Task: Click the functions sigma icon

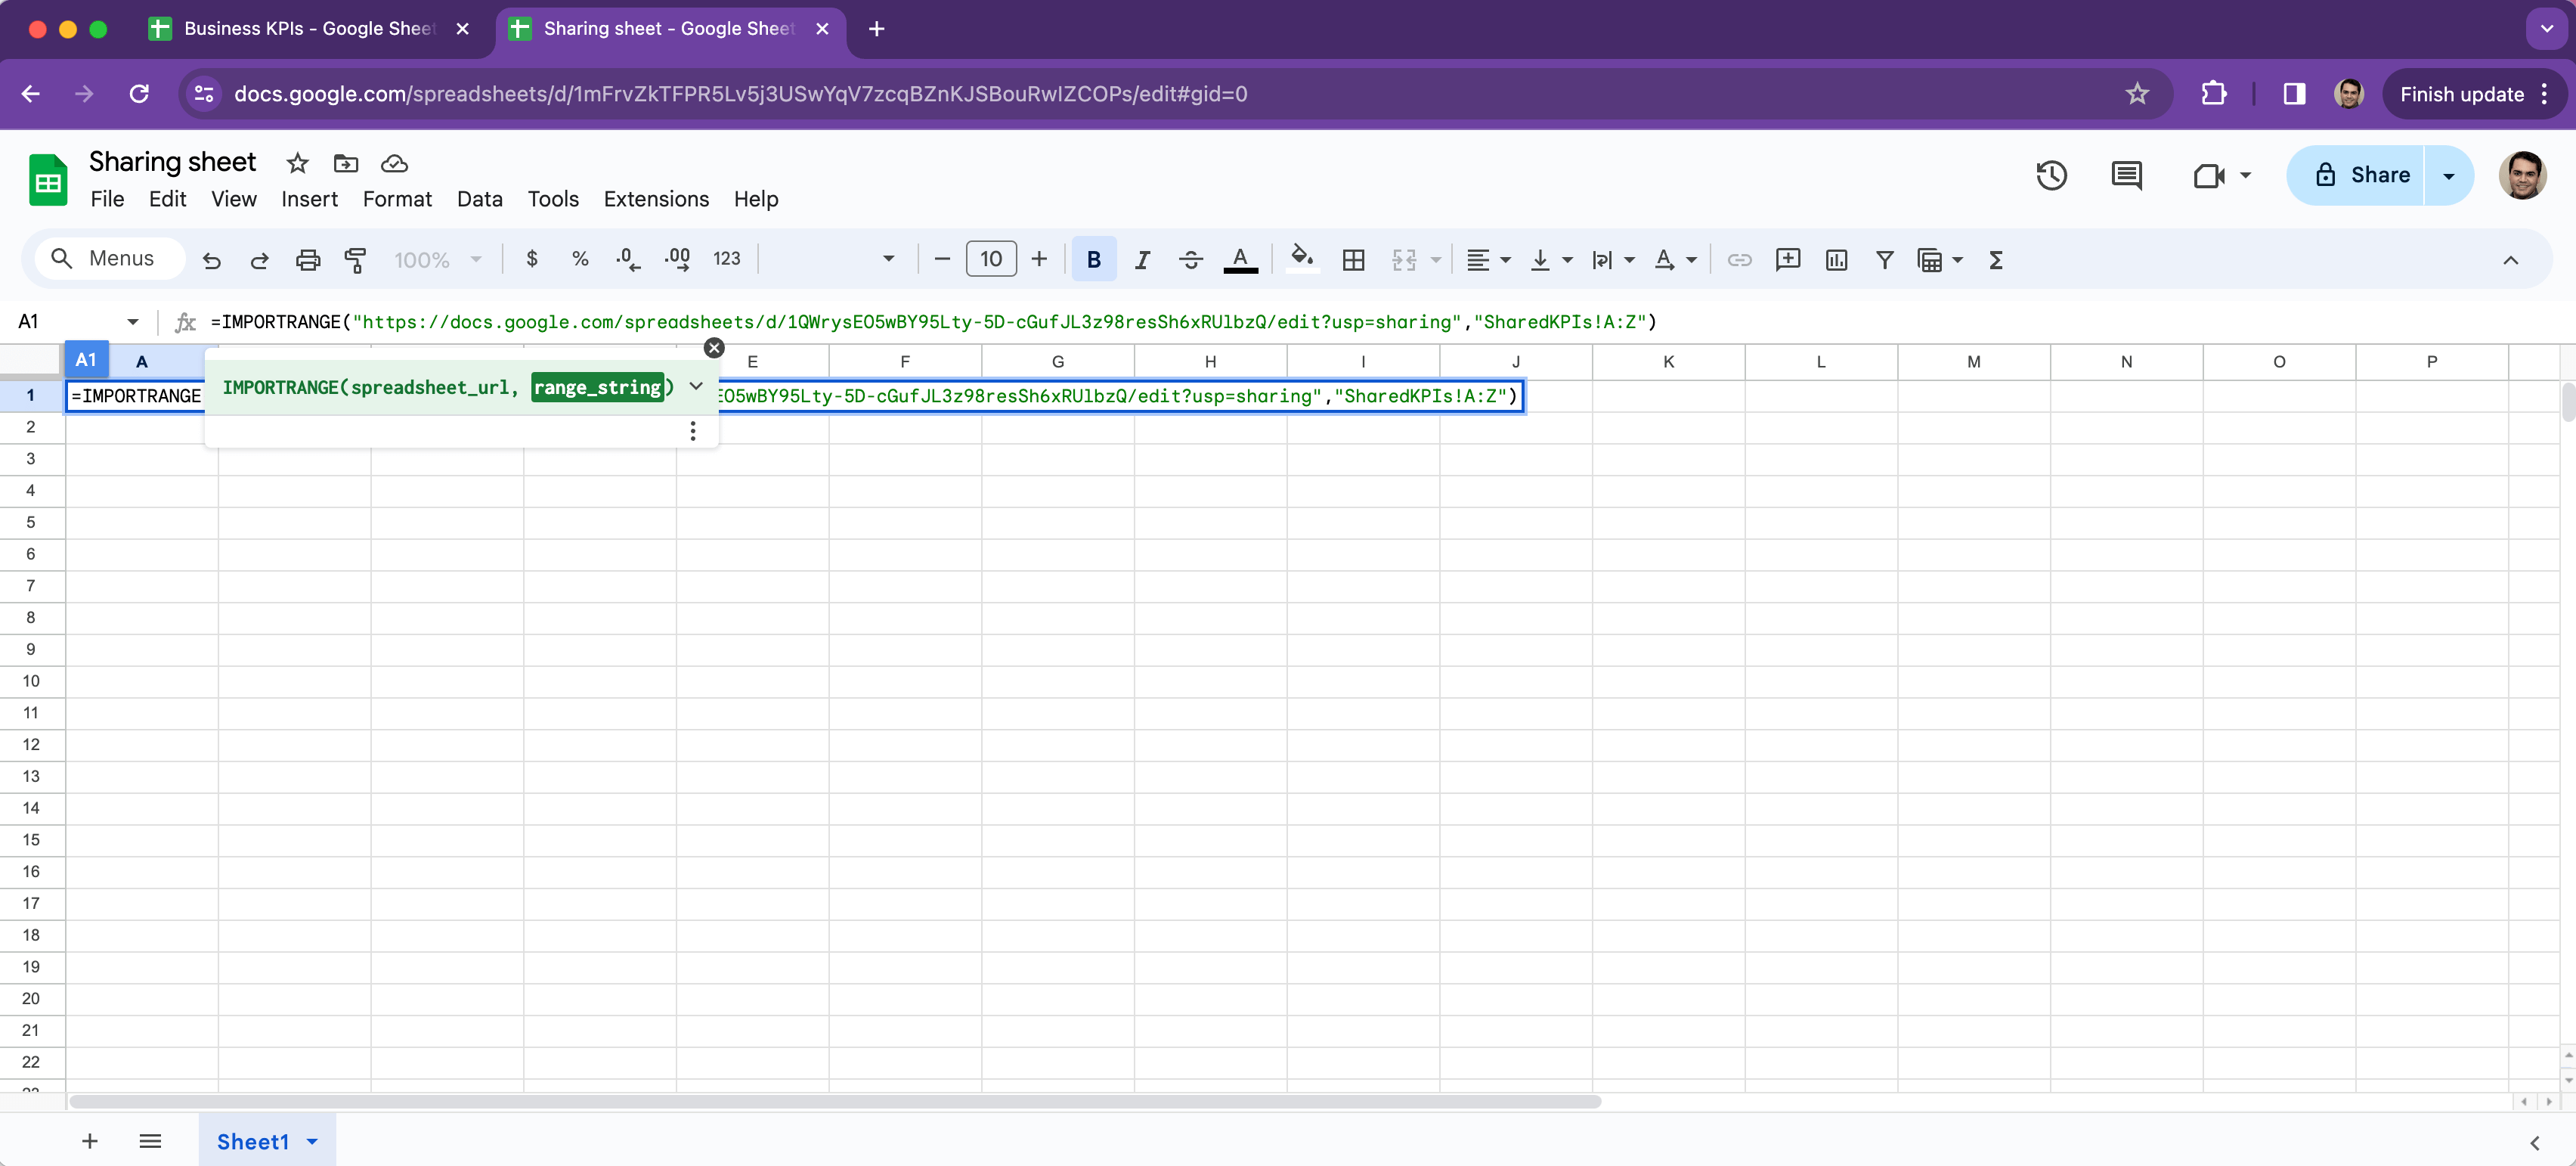Action: (x=1996, y=260)
